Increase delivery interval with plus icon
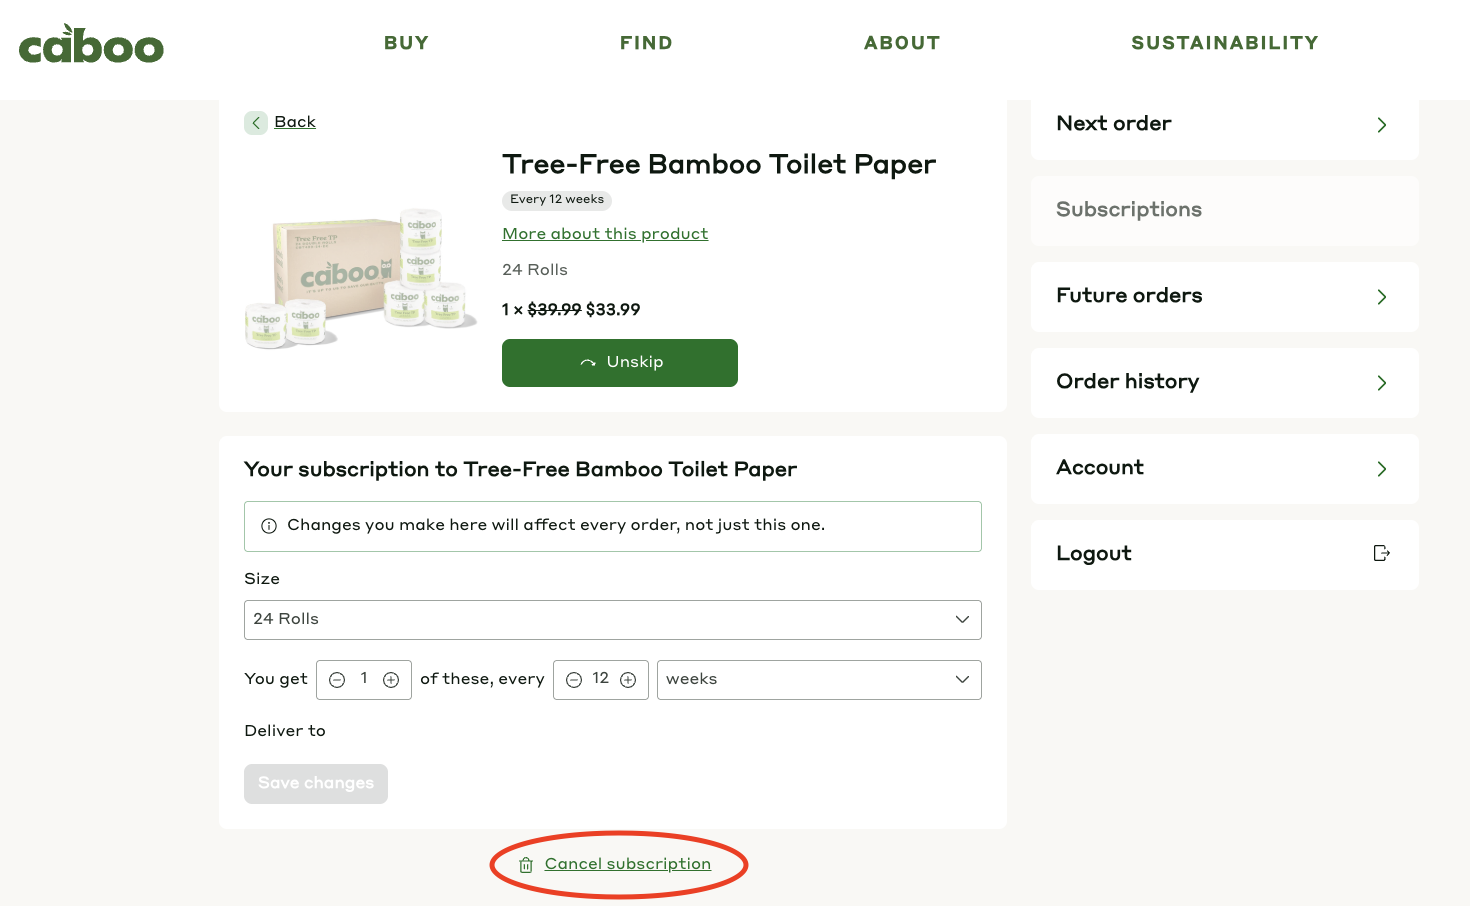The height and width of the screenshot is (906, 1470). pyautogui.click(x=628, y=680)
